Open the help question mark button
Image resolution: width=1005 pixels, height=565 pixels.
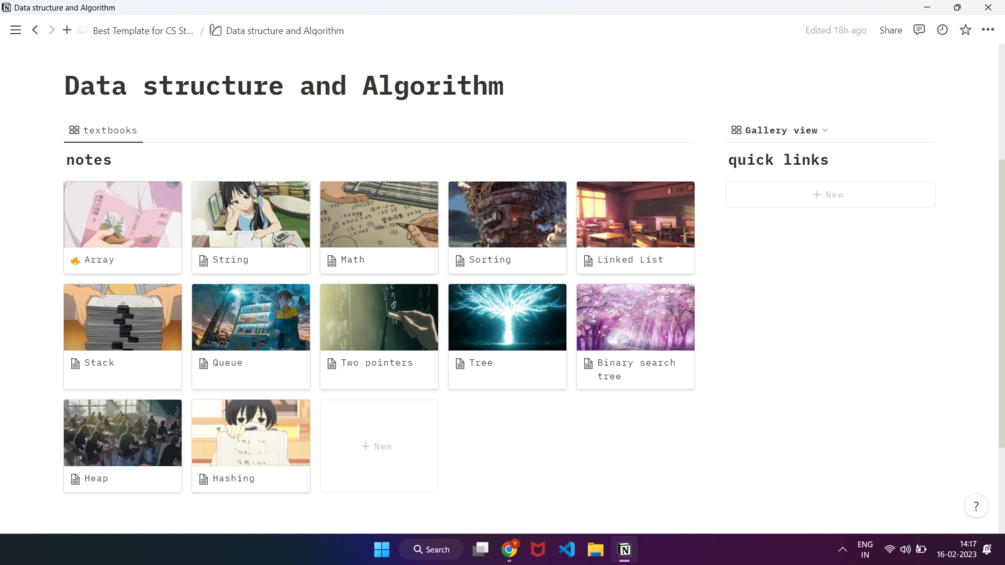tap(976, 506)
